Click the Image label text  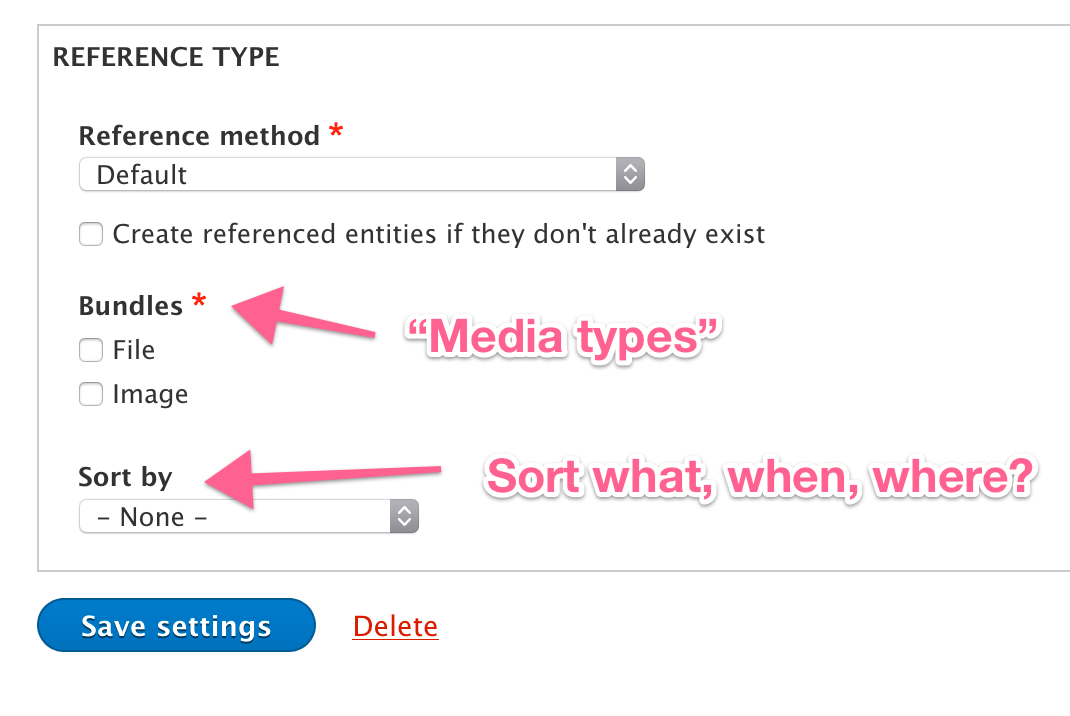[x=150, y=395]
